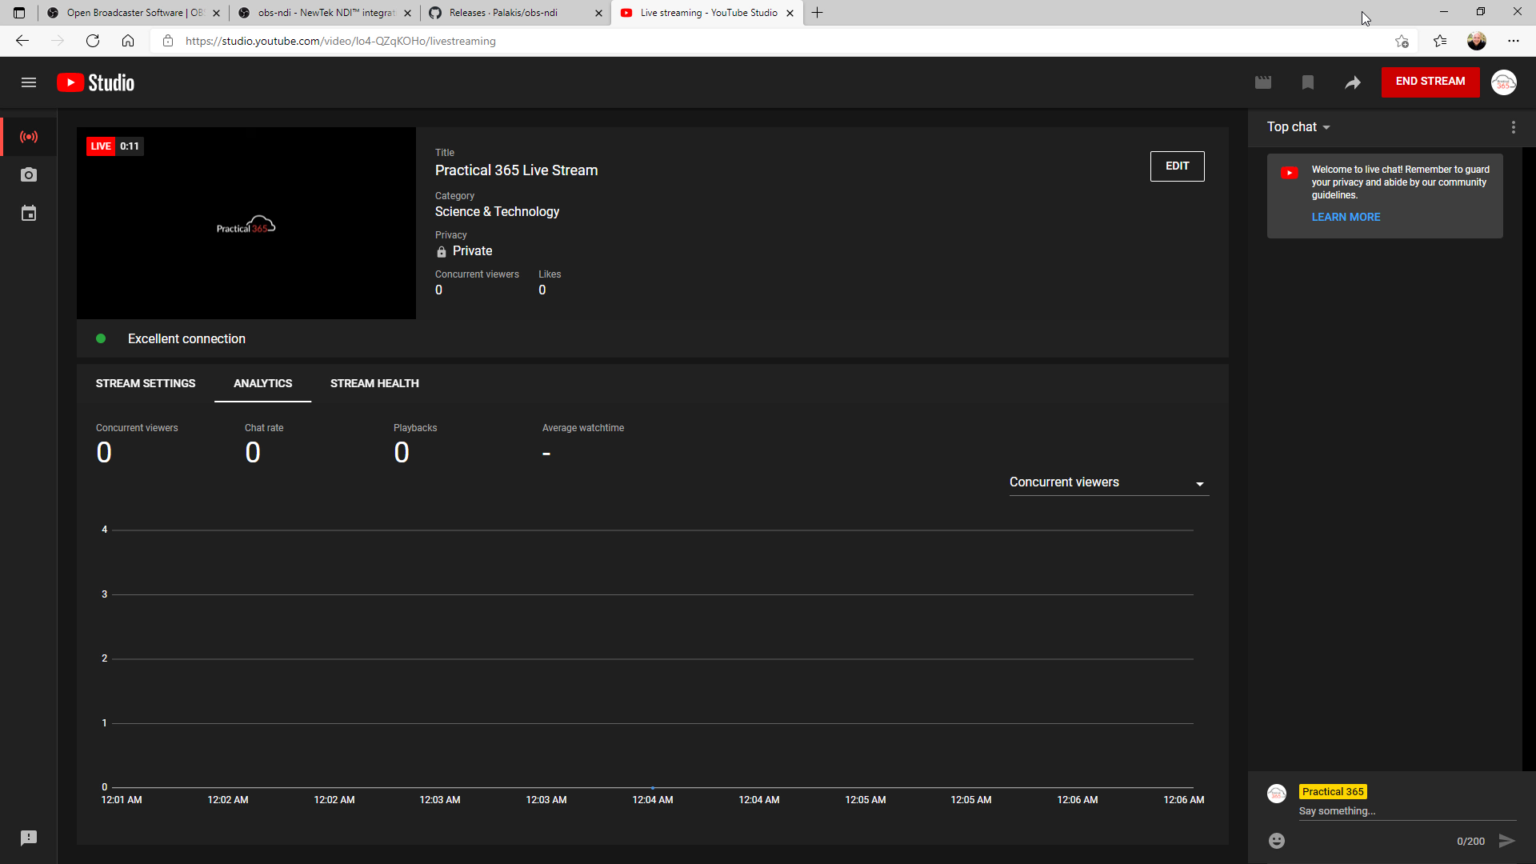1536x864 pixels.
Task: Open the main navigation hamburger menu
Action: [x=28, y=82]
